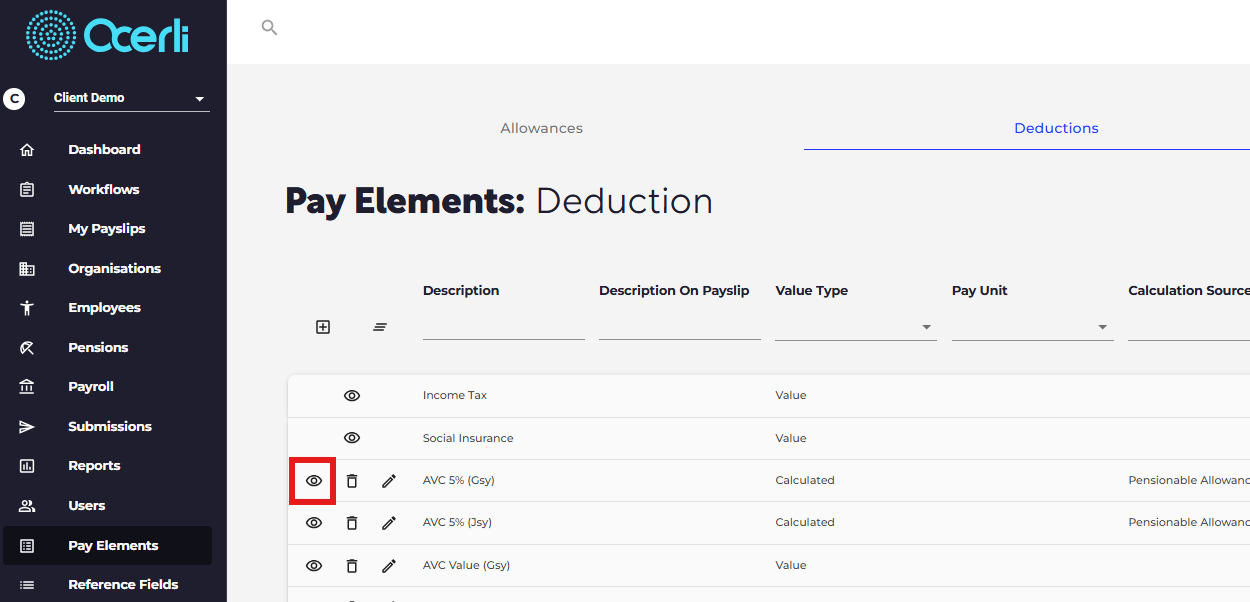
Task: Open the Value Type filter dropdown
Action: (x=856, y=327)
